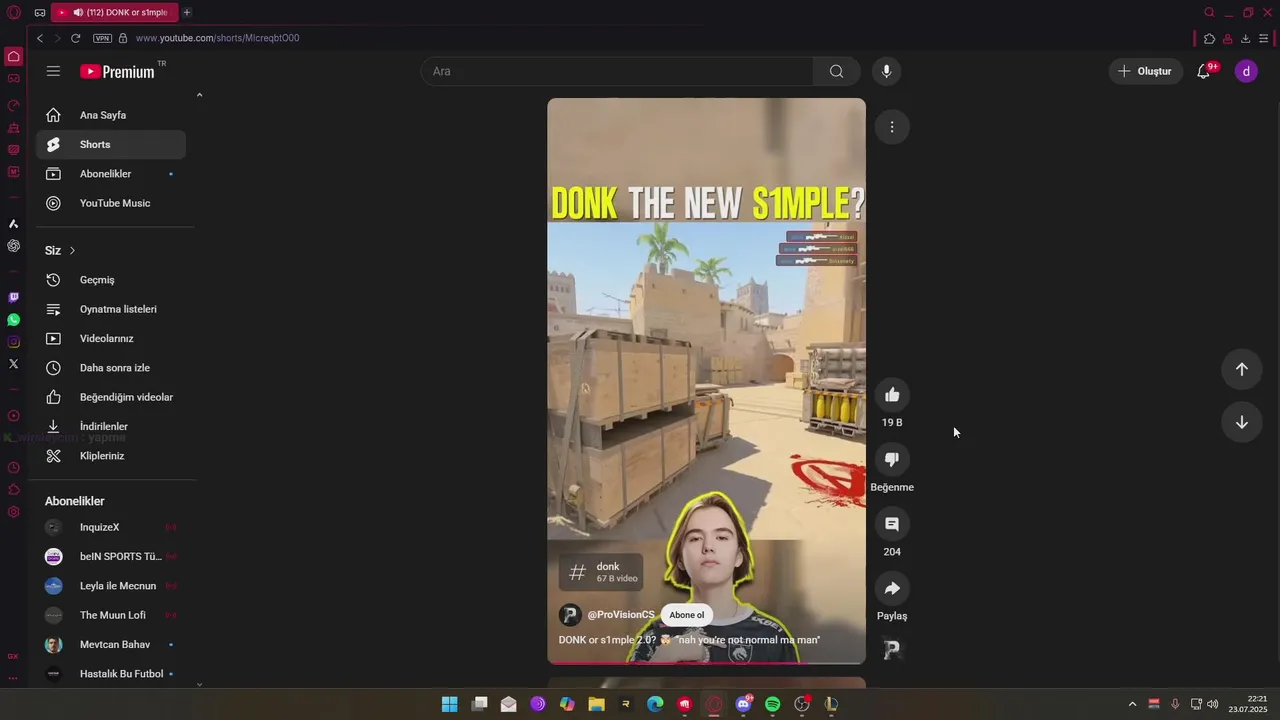The width and height of the screenshot is (1280, 720).
Task: Toggle the Opera VPN badge
Action: (x=102, y=38)
